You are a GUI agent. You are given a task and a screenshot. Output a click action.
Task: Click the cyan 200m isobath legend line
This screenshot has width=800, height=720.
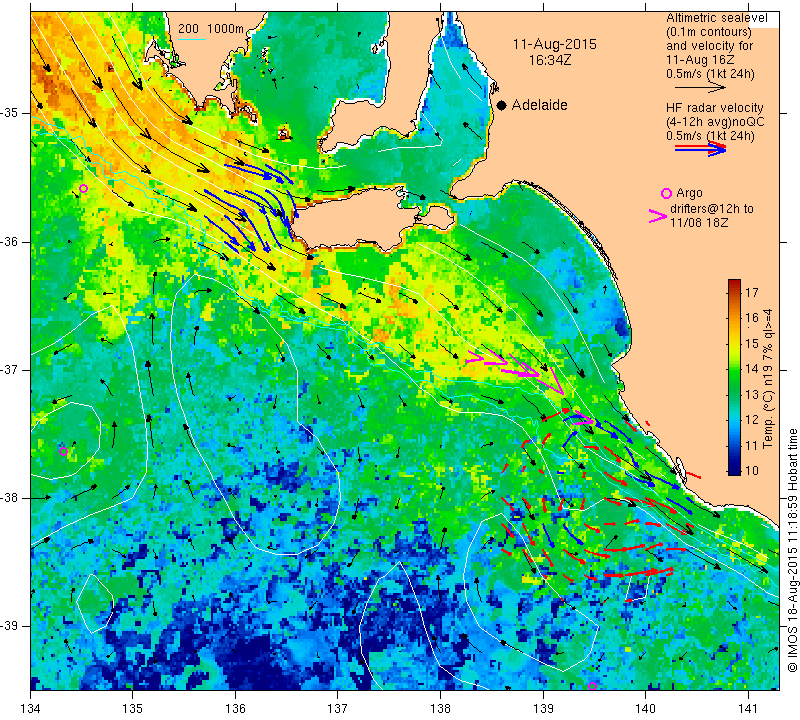(x=192, y=39)
